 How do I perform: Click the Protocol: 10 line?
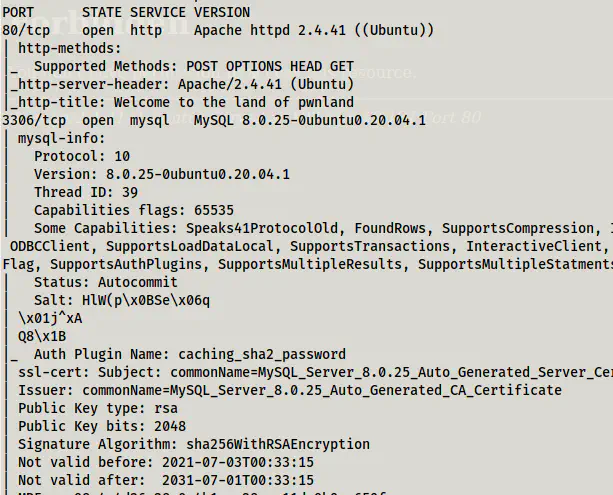82,156
